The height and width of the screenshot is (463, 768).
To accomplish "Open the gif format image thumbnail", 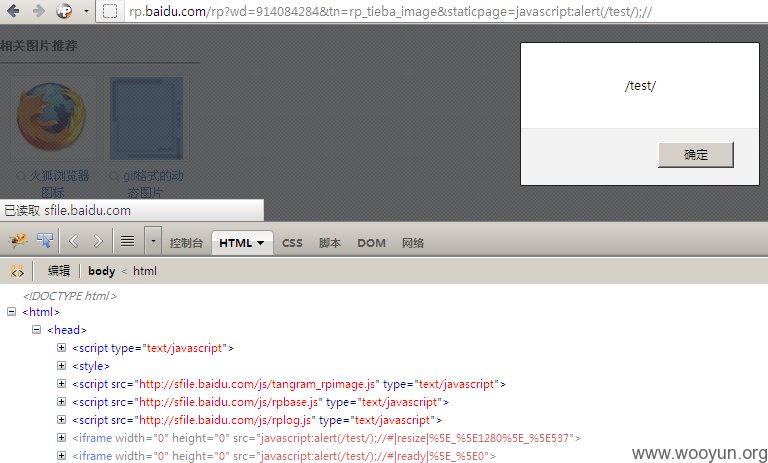I will pyautogui.click(x=146, y=118).
